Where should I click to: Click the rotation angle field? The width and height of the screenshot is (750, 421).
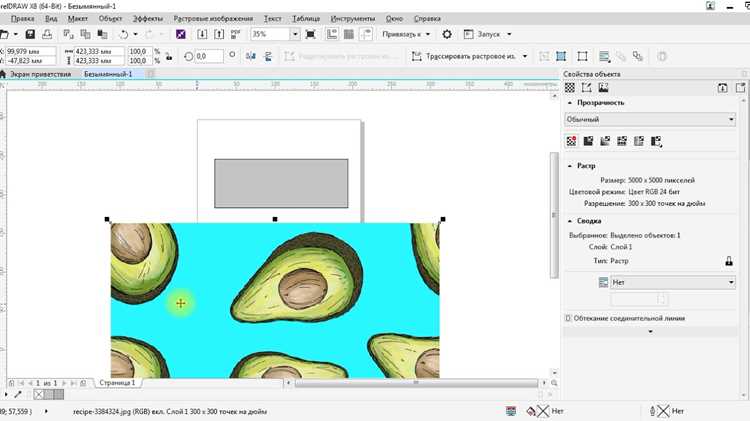pos(209,56)
